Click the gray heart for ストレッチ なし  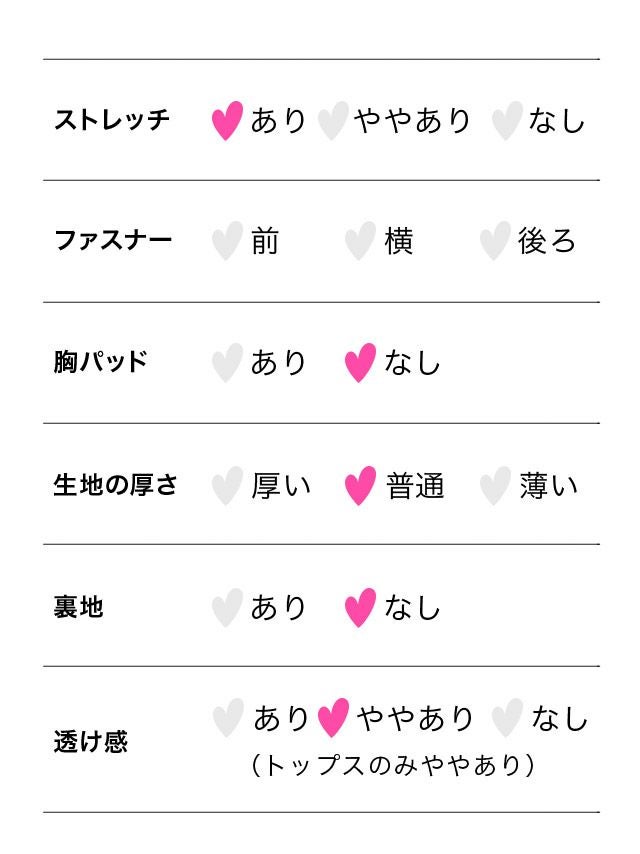[507, 121]
